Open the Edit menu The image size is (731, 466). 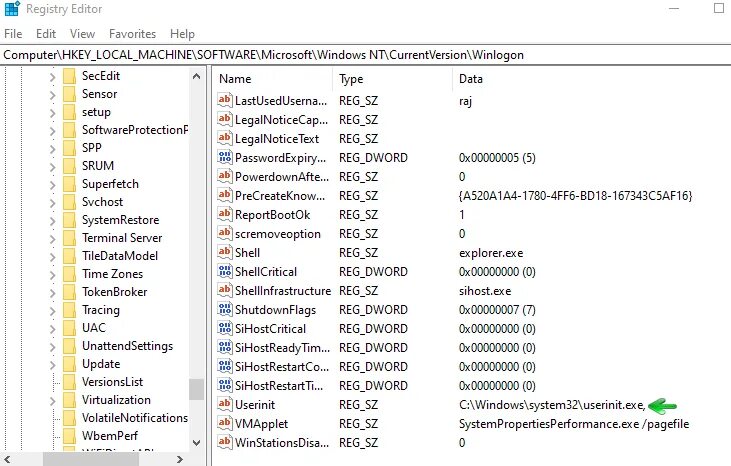pyautogui.click(x=46, y=34)
